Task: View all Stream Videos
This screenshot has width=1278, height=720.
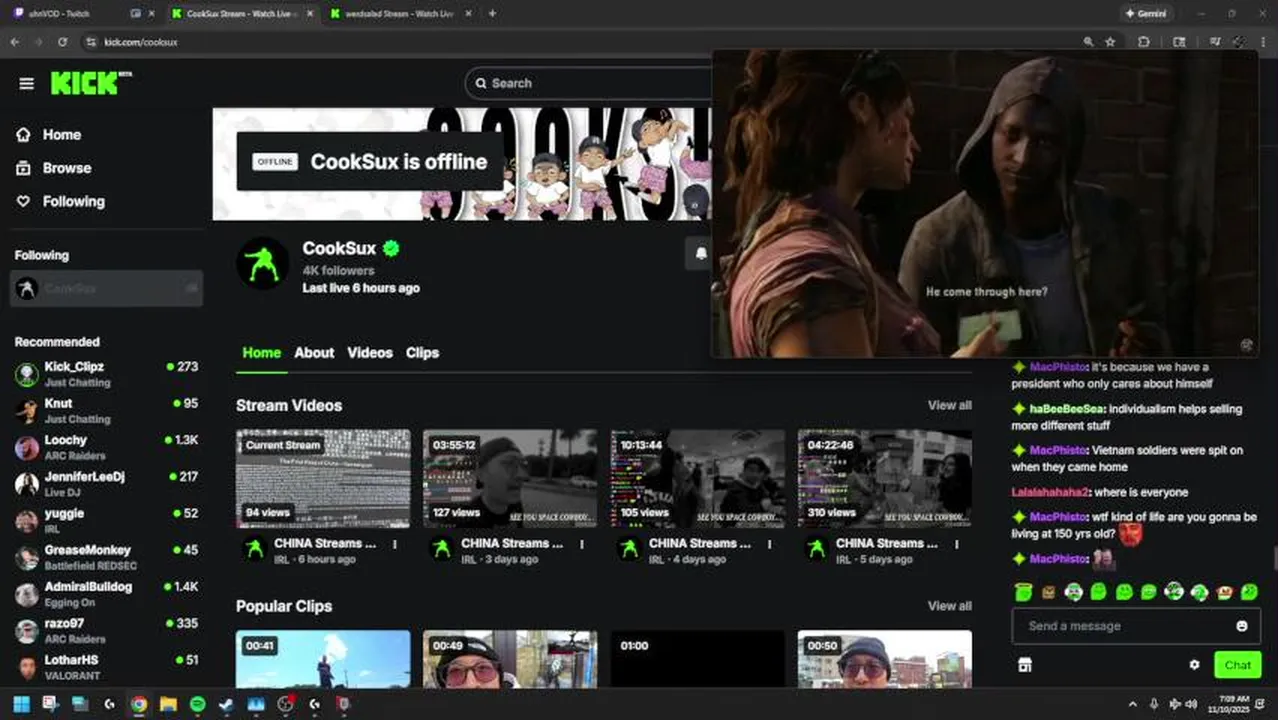Action: click(x=949, y=405)
